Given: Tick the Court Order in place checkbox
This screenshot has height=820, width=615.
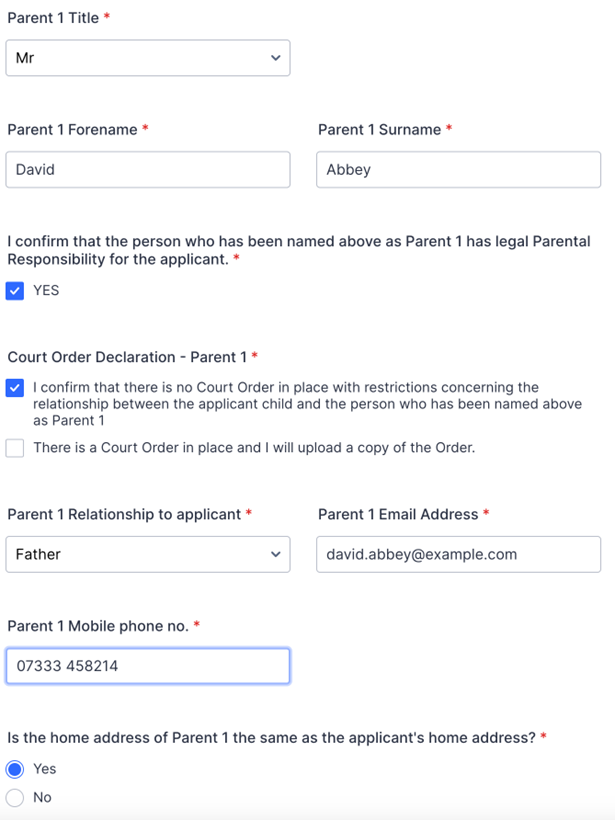Looking at the screenshot, I should [15, 448].
